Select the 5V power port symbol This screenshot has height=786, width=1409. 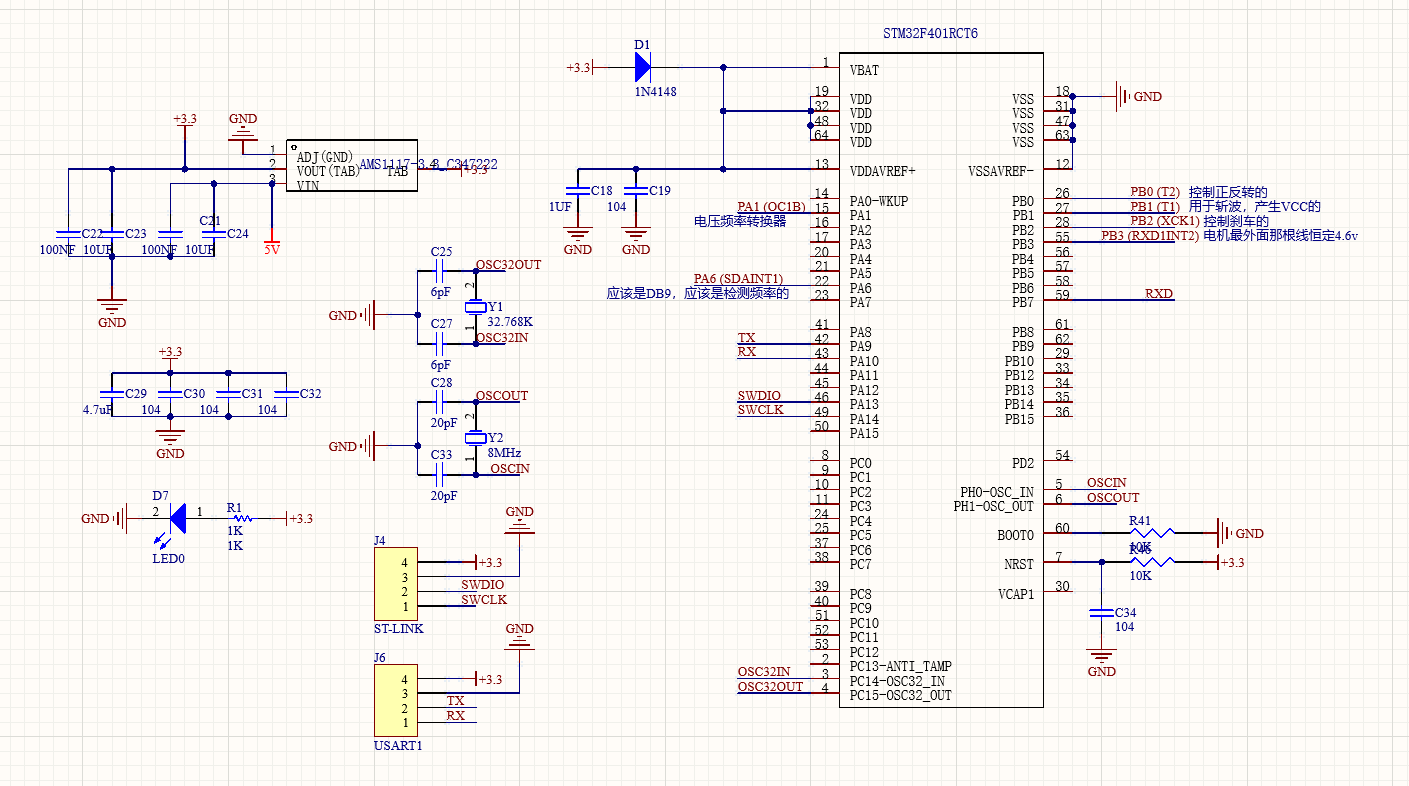(271, 243)
